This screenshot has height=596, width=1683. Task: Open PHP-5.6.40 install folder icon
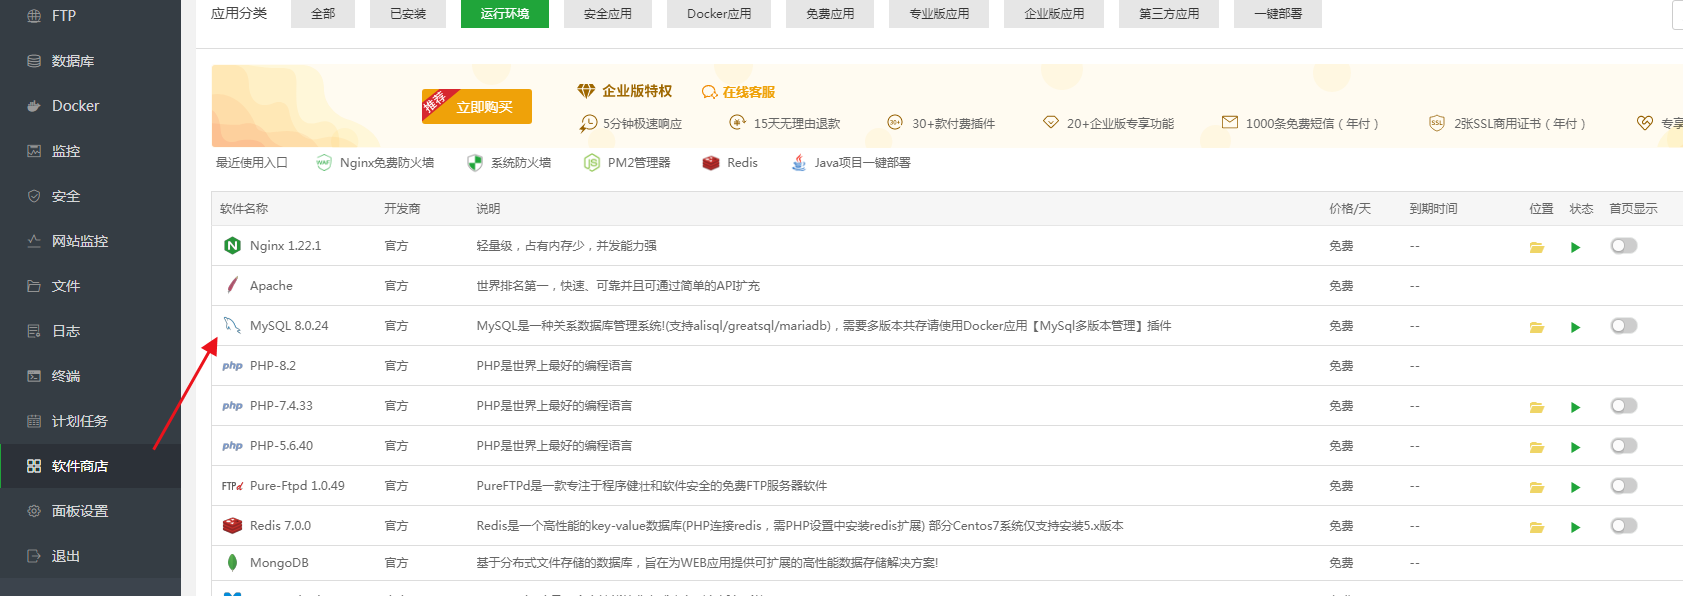point(1537,447)
